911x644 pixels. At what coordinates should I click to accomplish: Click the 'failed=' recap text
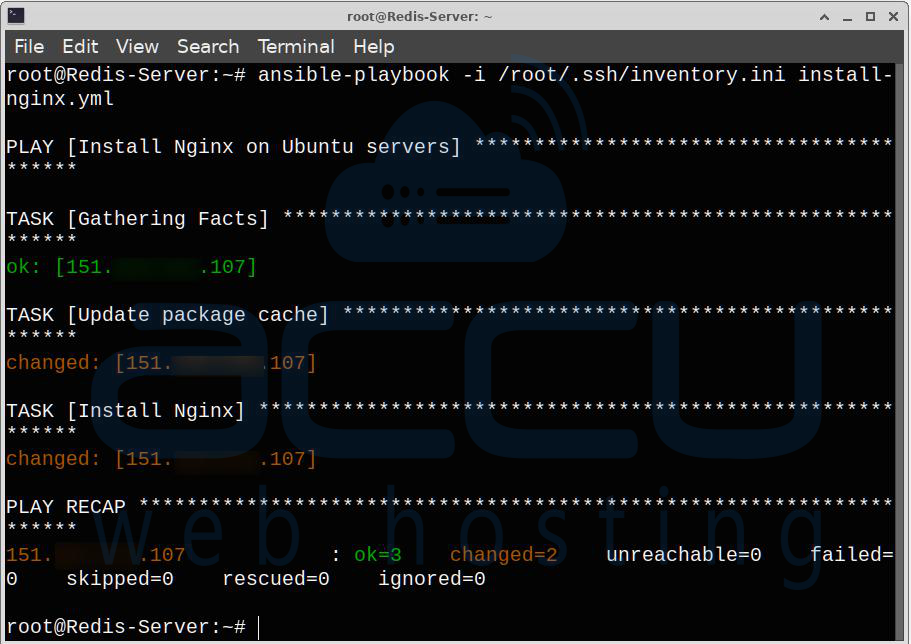pyautogui.click(x=851, y=554)
